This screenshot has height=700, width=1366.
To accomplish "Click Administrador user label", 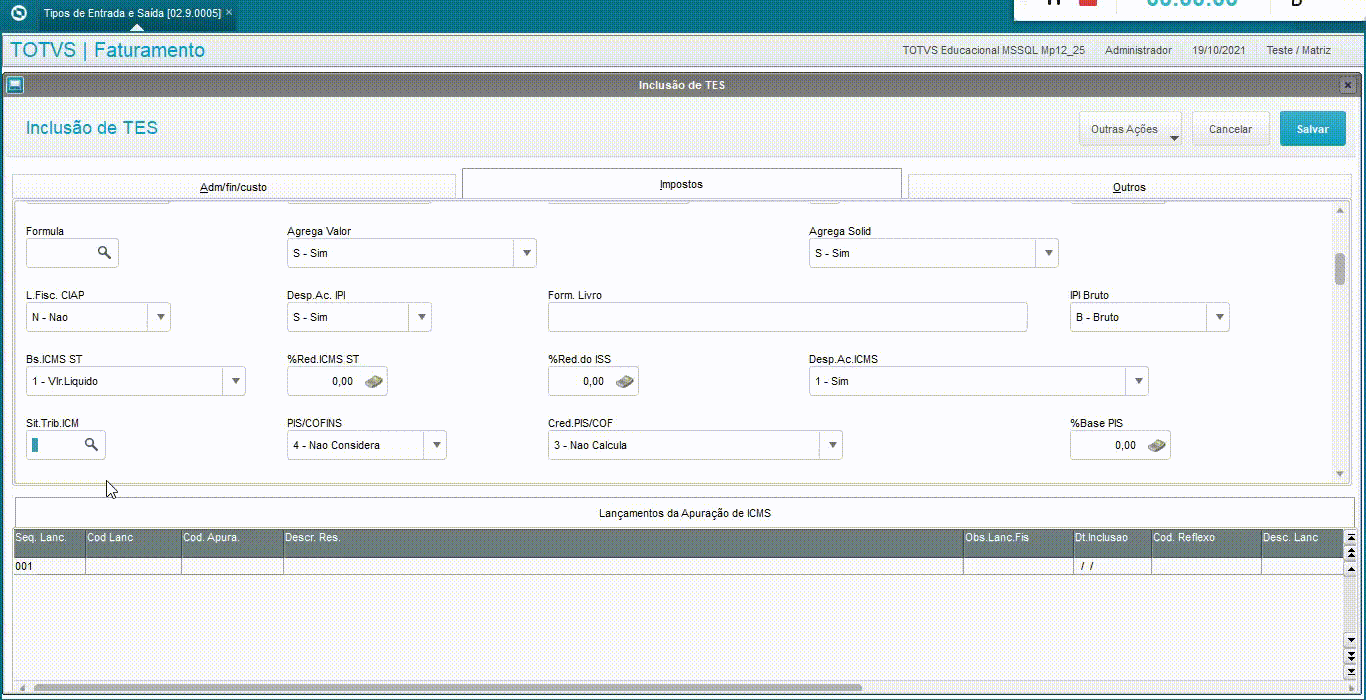I will pyautogui.click(x=1138, y=50).
